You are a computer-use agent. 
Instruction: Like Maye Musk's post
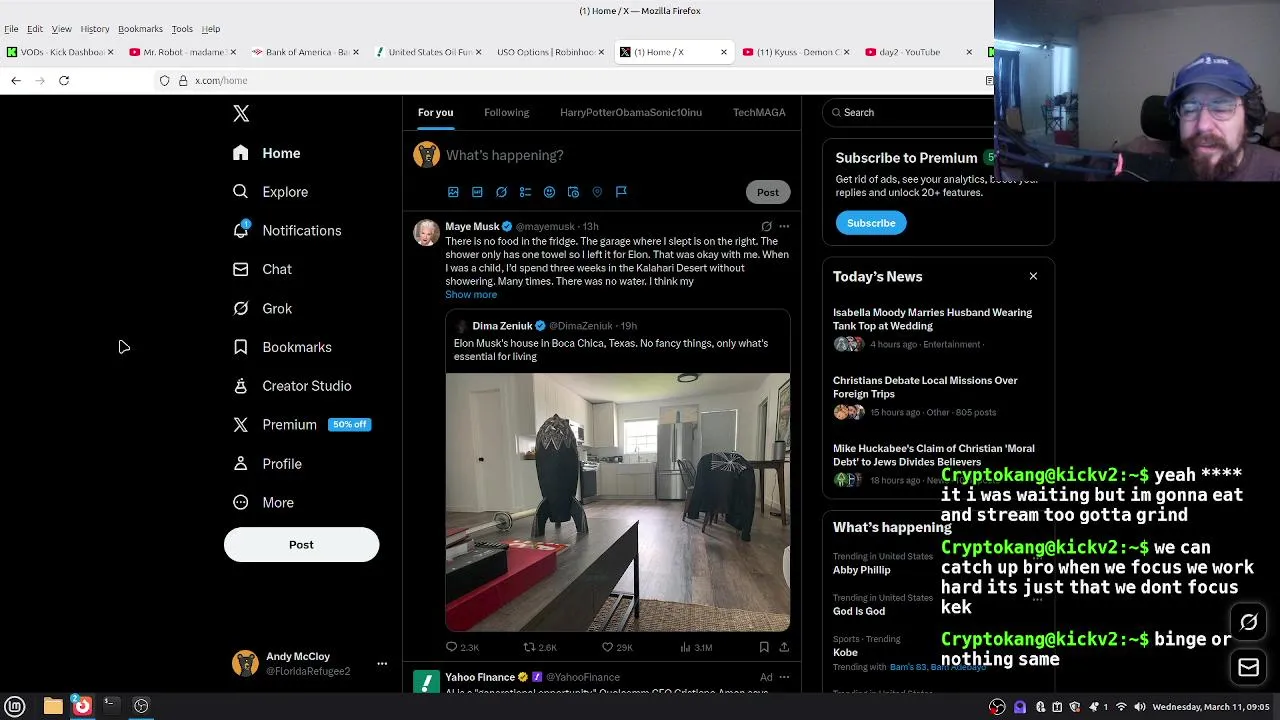tap(617, 648)
